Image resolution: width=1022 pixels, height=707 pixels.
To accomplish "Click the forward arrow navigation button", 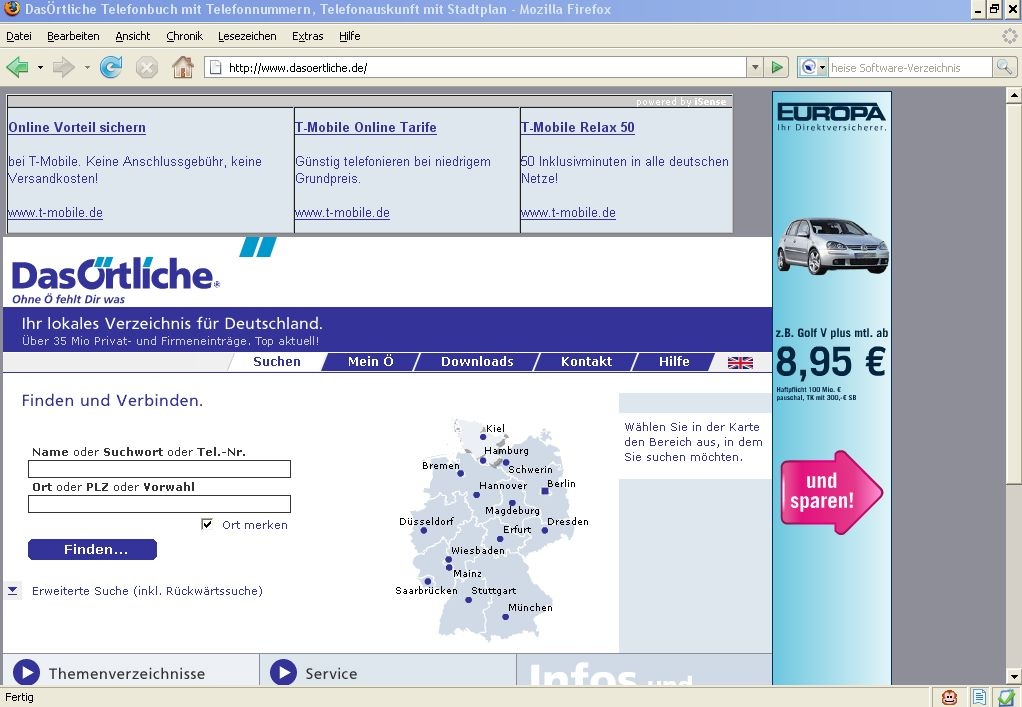I will pos(63,67).
